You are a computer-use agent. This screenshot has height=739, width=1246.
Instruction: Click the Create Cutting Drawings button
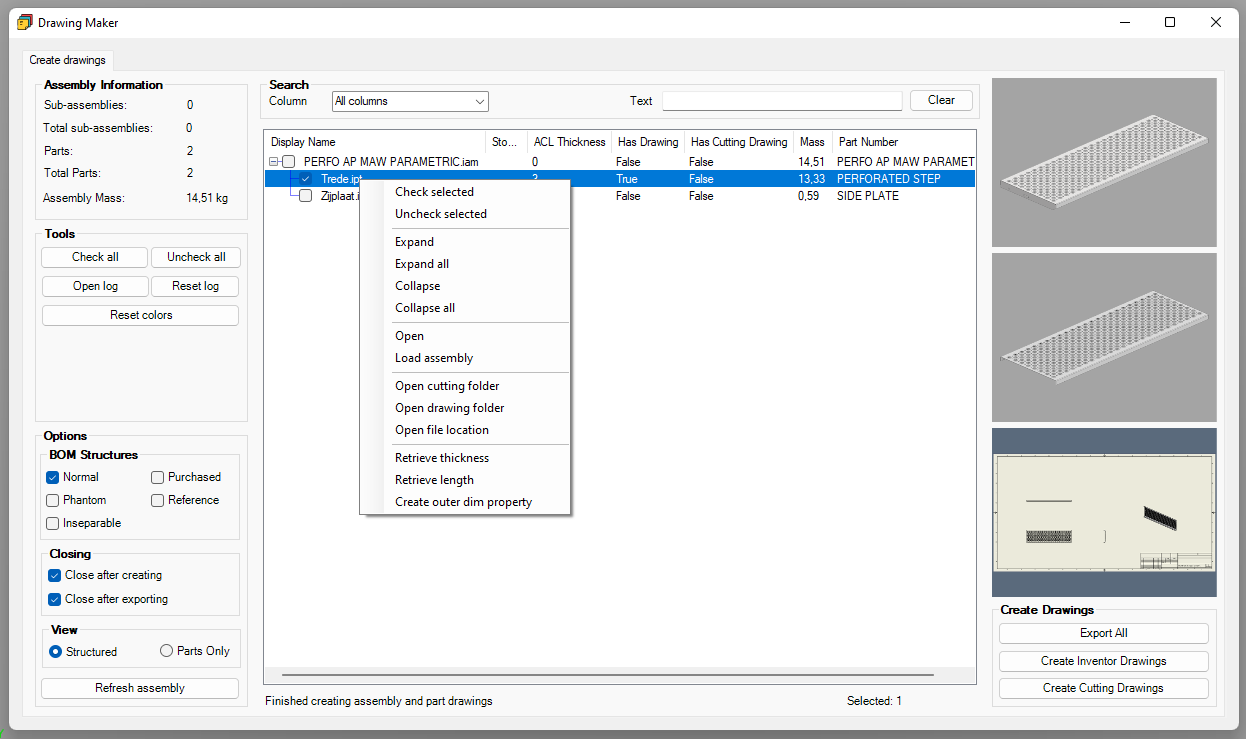[1103, 688]
